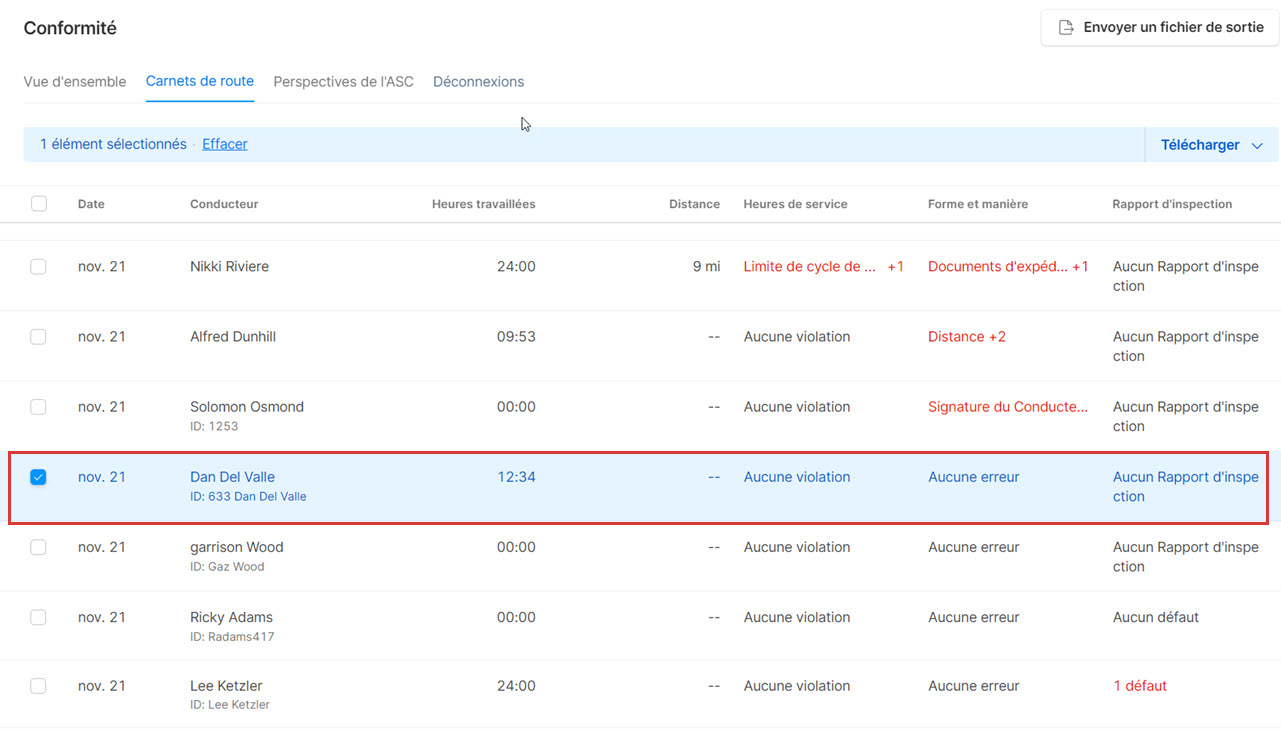1281x732 pixels.
Task: Click the 1 défaut inspection entry
Action: [x=1140, y=686]
